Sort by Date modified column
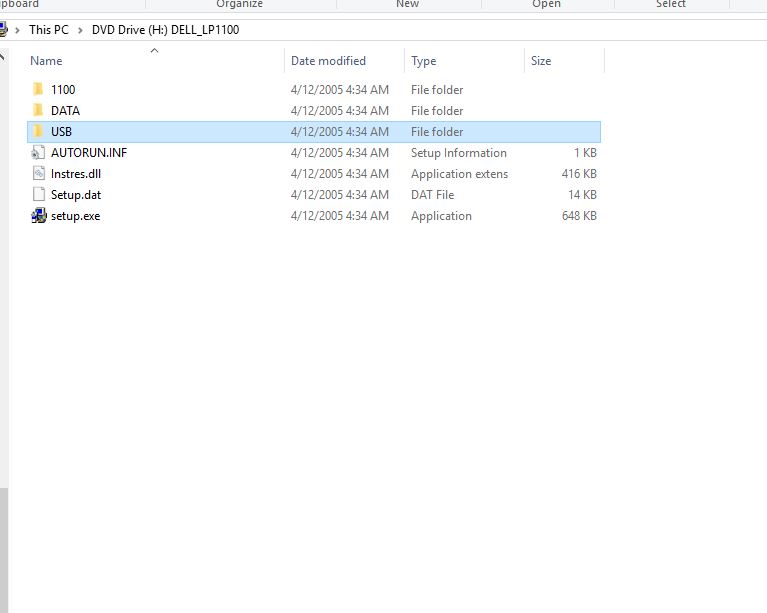 (x=328, y=61)
